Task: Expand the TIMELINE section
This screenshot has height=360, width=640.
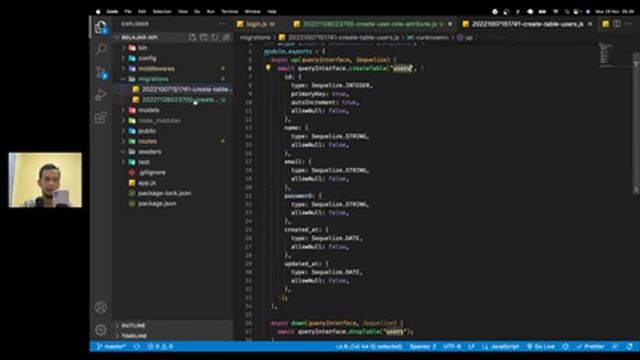Action: [x=173, y=336]
